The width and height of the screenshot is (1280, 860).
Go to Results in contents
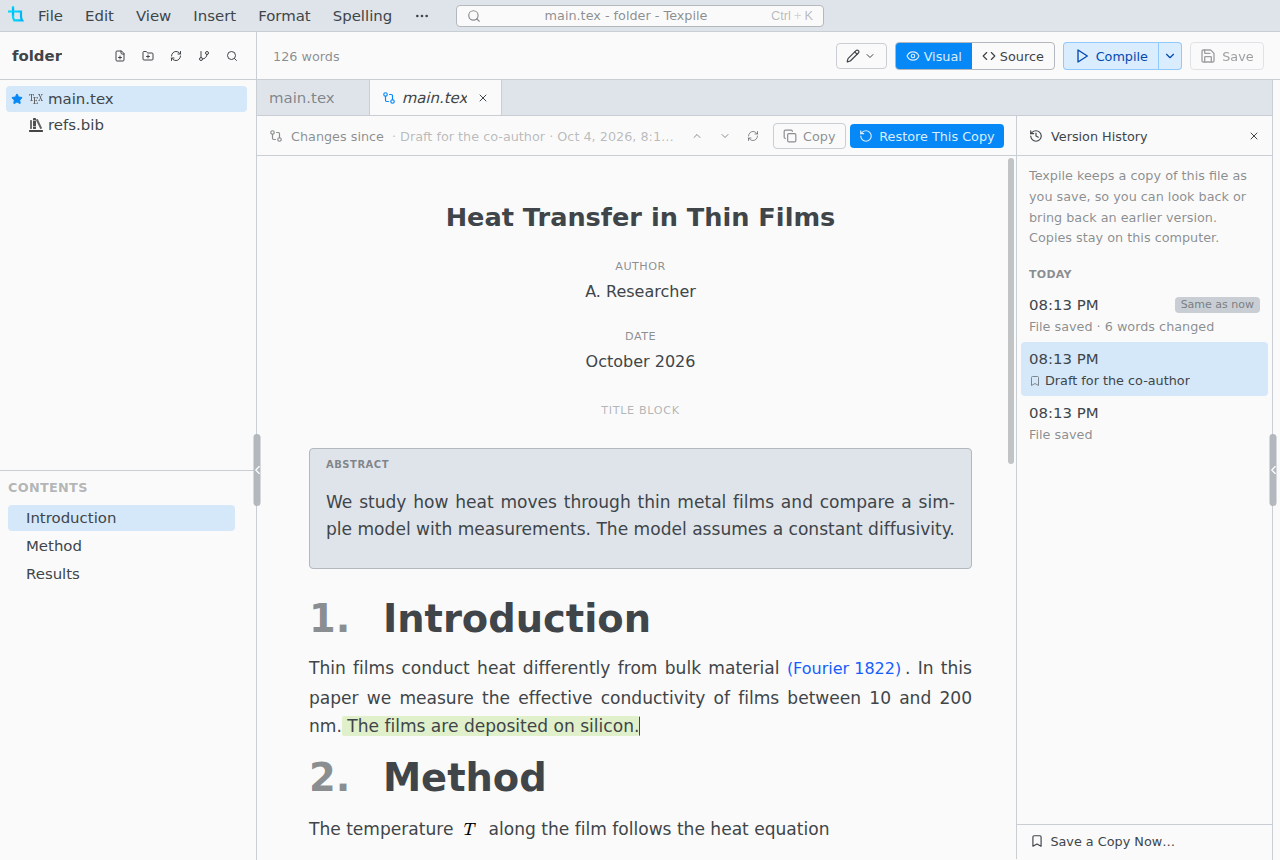(x=121, y=574)
